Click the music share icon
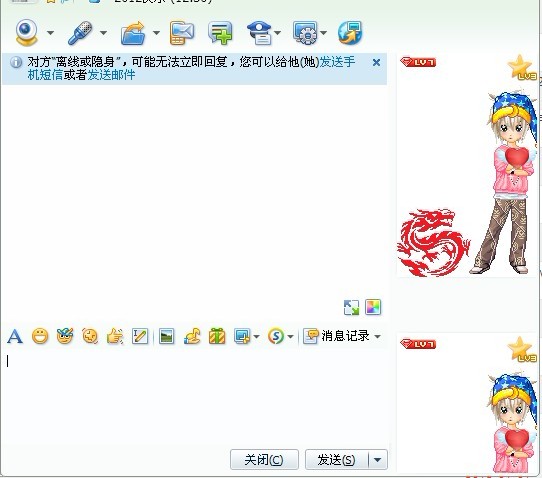 tap(192, 336)
